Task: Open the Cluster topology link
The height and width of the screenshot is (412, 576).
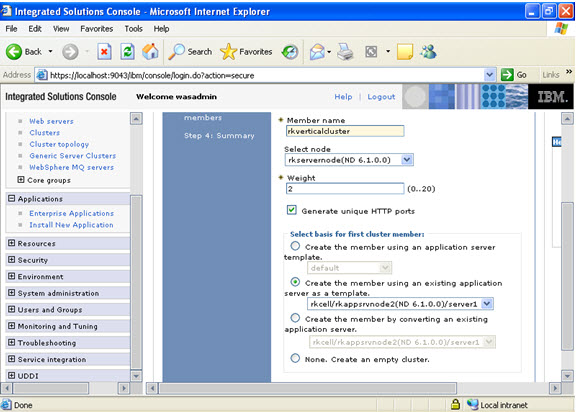Action: coord(59,144)
